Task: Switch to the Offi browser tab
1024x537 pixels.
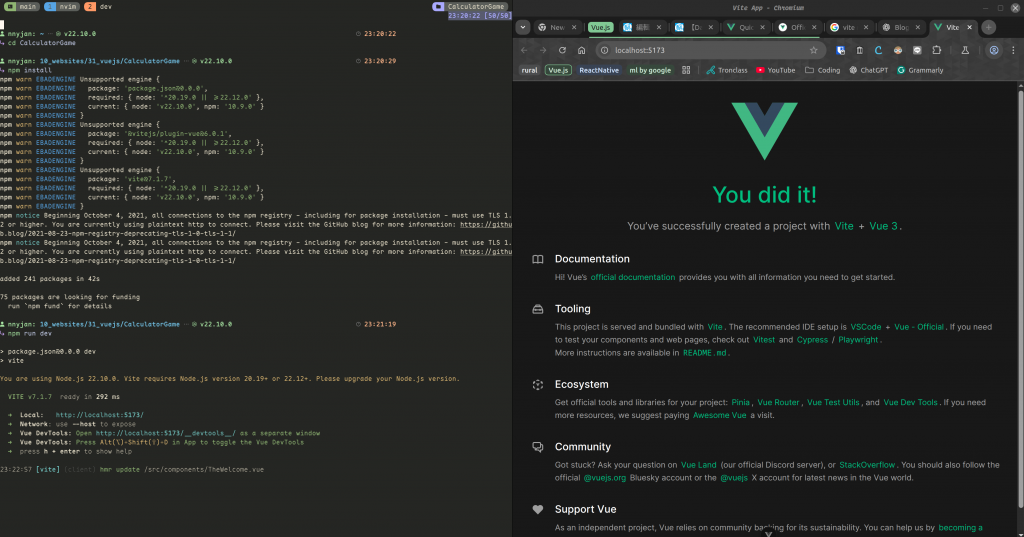Action: click(x=797, y=27)
